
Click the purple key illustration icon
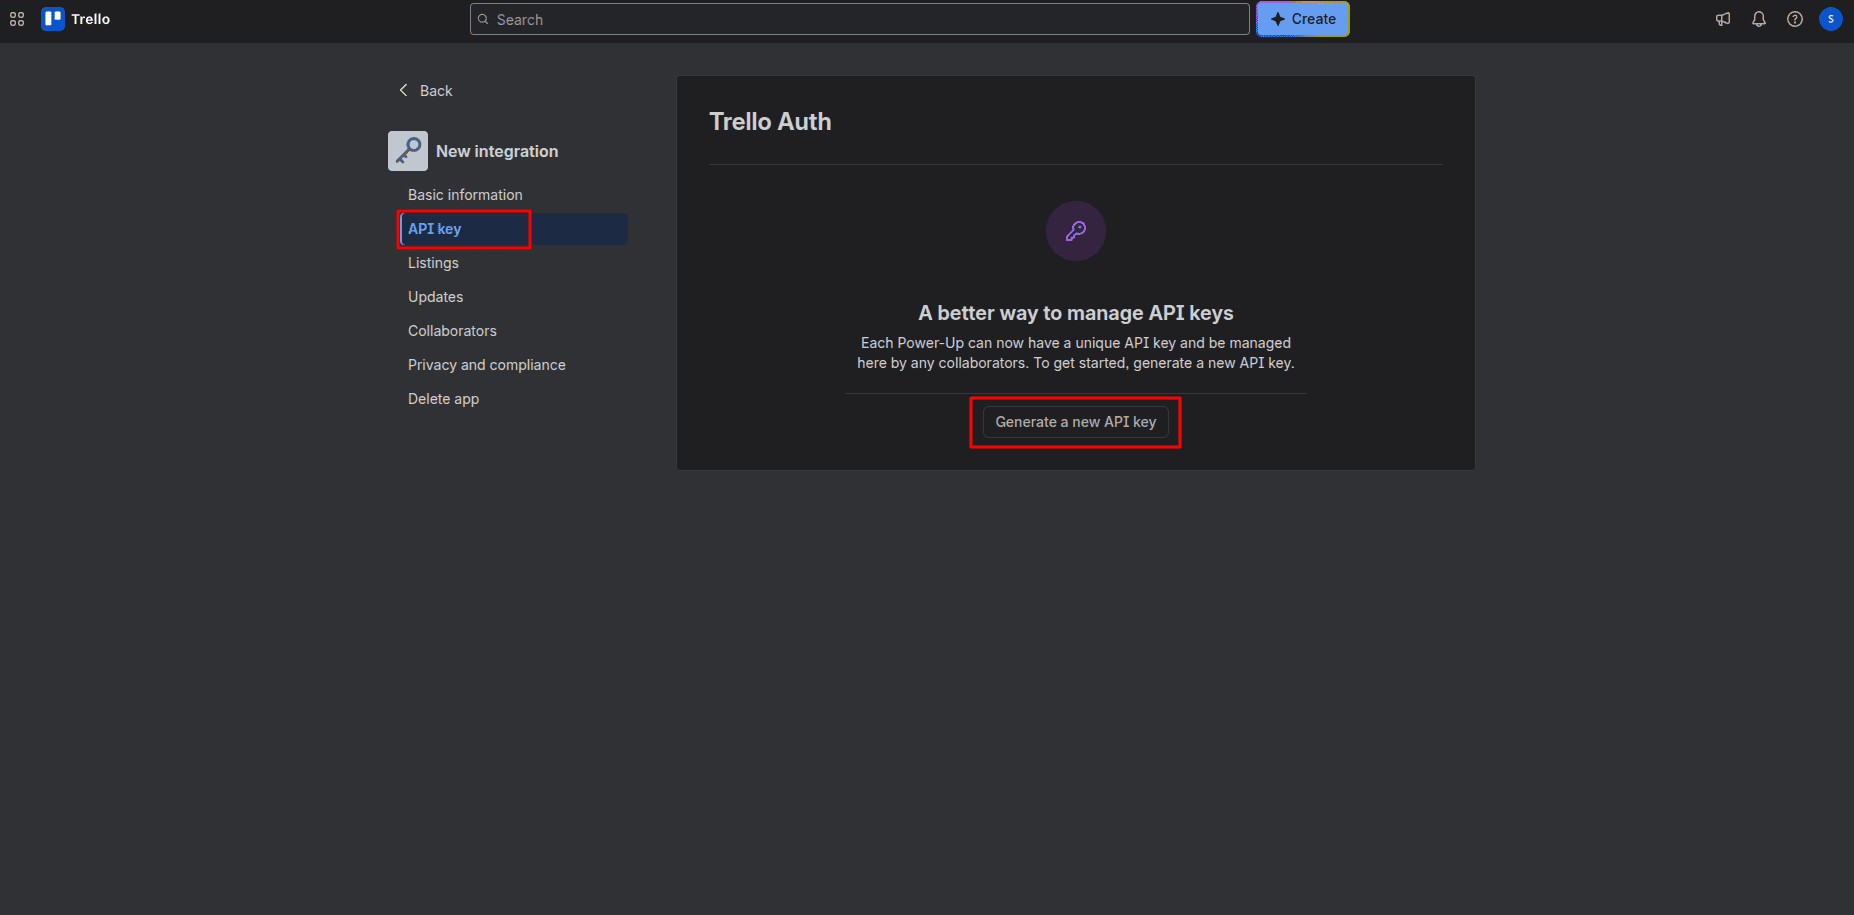click(x=1076, y=231)
